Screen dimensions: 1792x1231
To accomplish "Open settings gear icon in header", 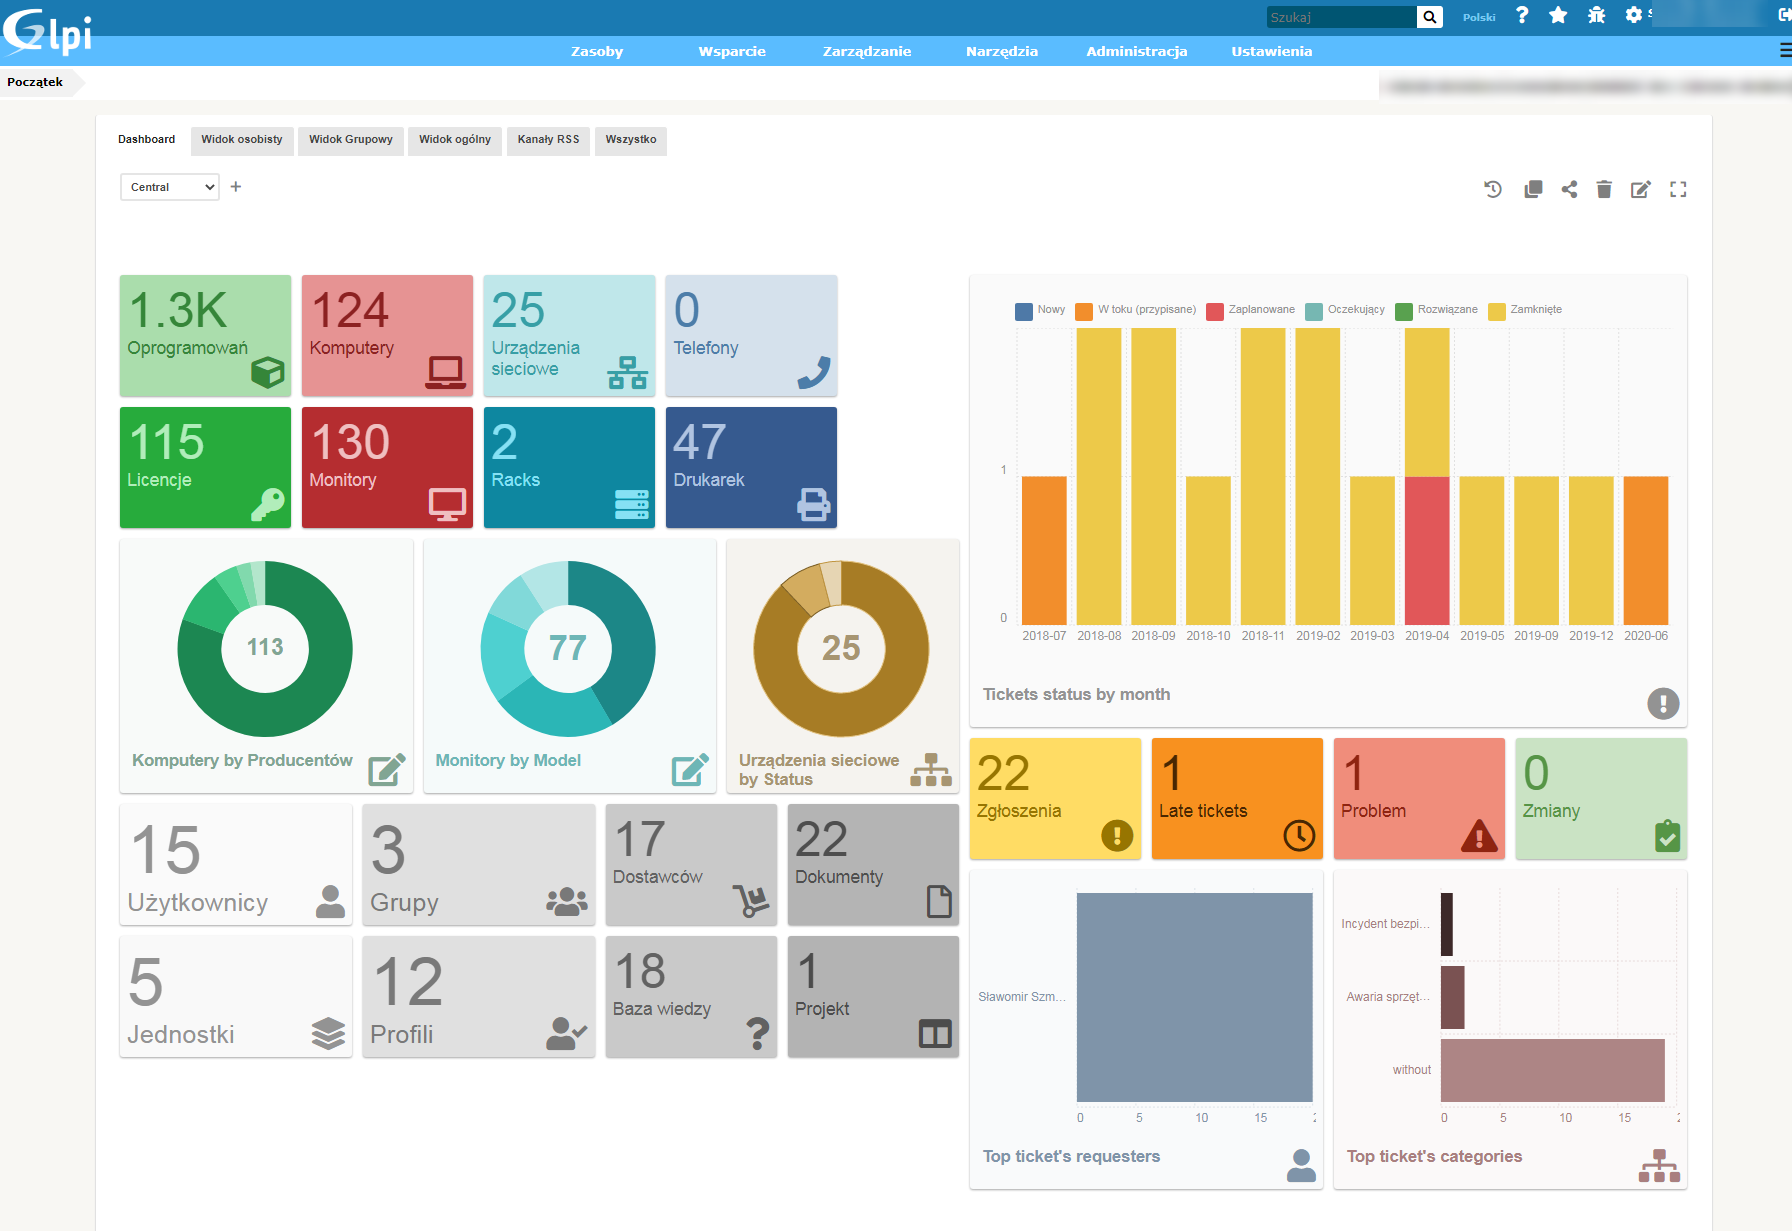I will pyautogui.click(x=1634, y=15).
